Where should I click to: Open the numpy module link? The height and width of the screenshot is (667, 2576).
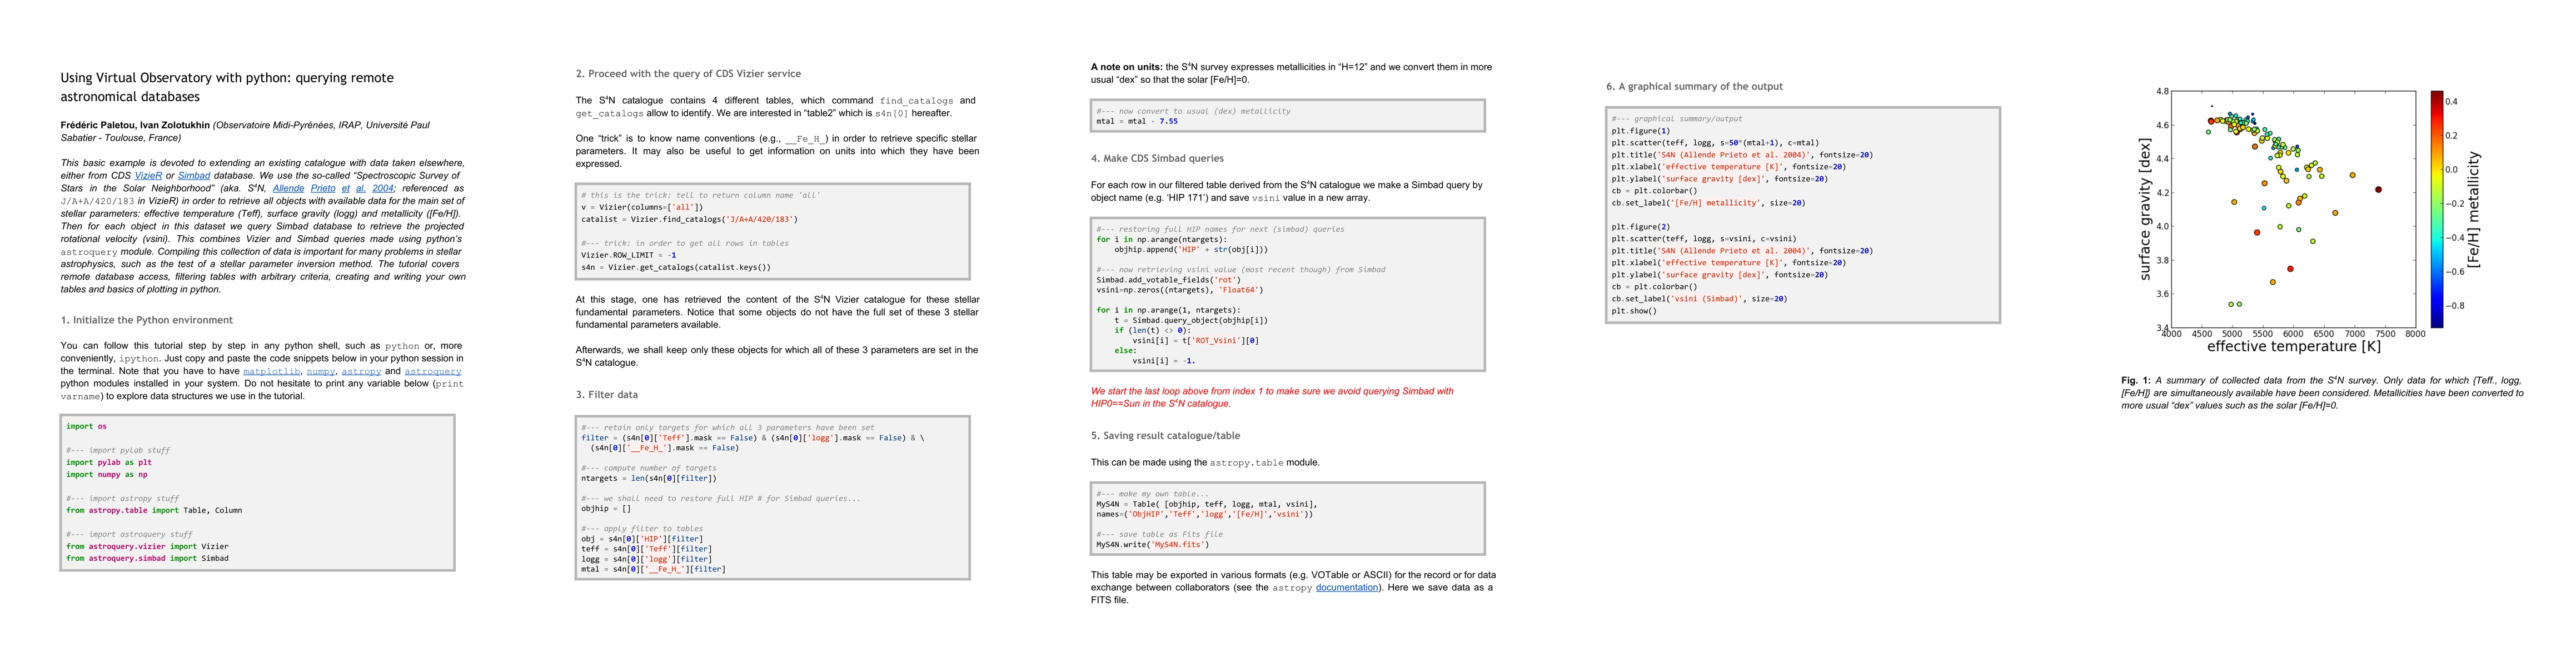pyautogui.click(x=320, y=371)
